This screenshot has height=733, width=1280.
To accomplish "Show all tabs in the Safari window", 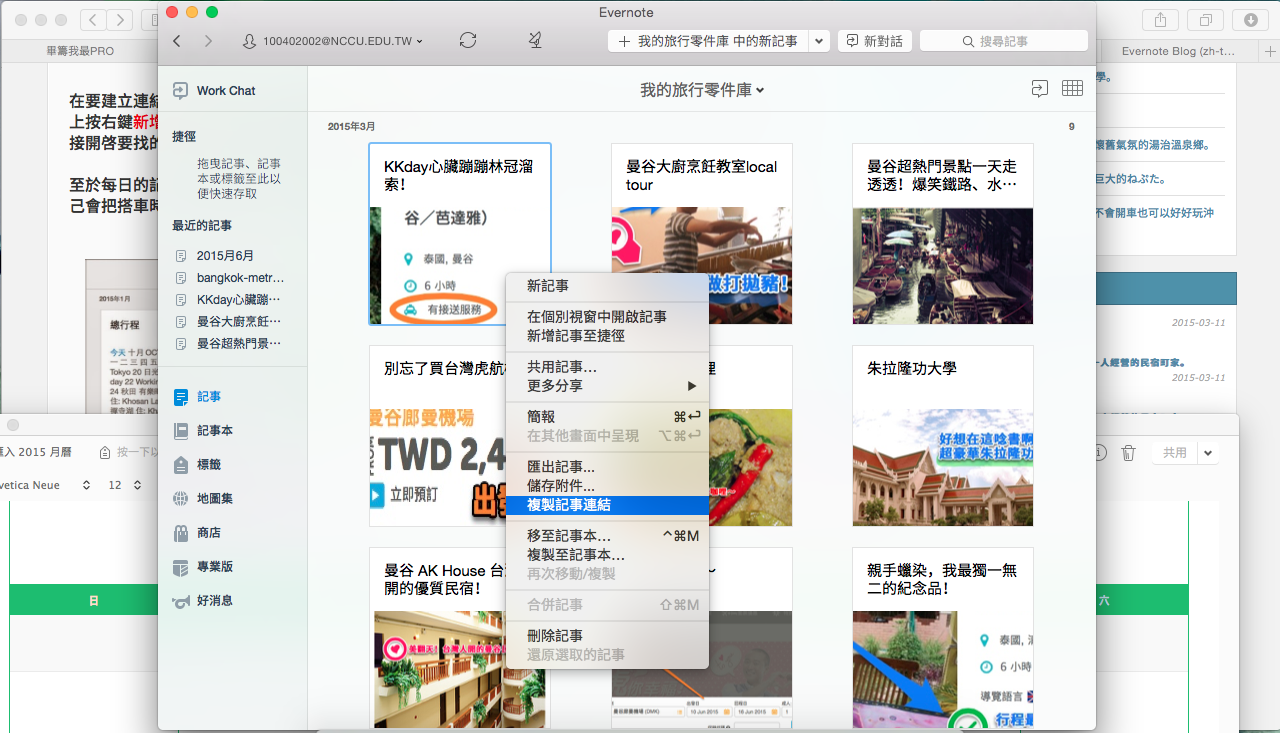I will point(1206,20).
